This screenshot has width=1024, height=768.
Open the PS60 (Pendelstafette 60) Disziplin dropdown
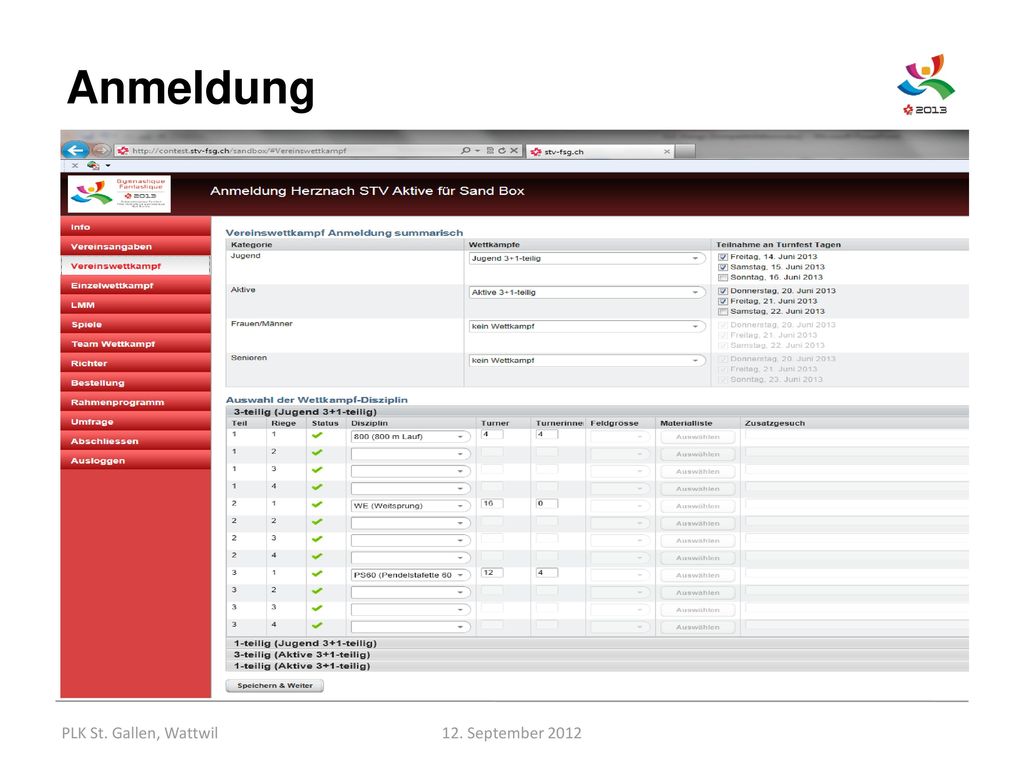(410, 575)
